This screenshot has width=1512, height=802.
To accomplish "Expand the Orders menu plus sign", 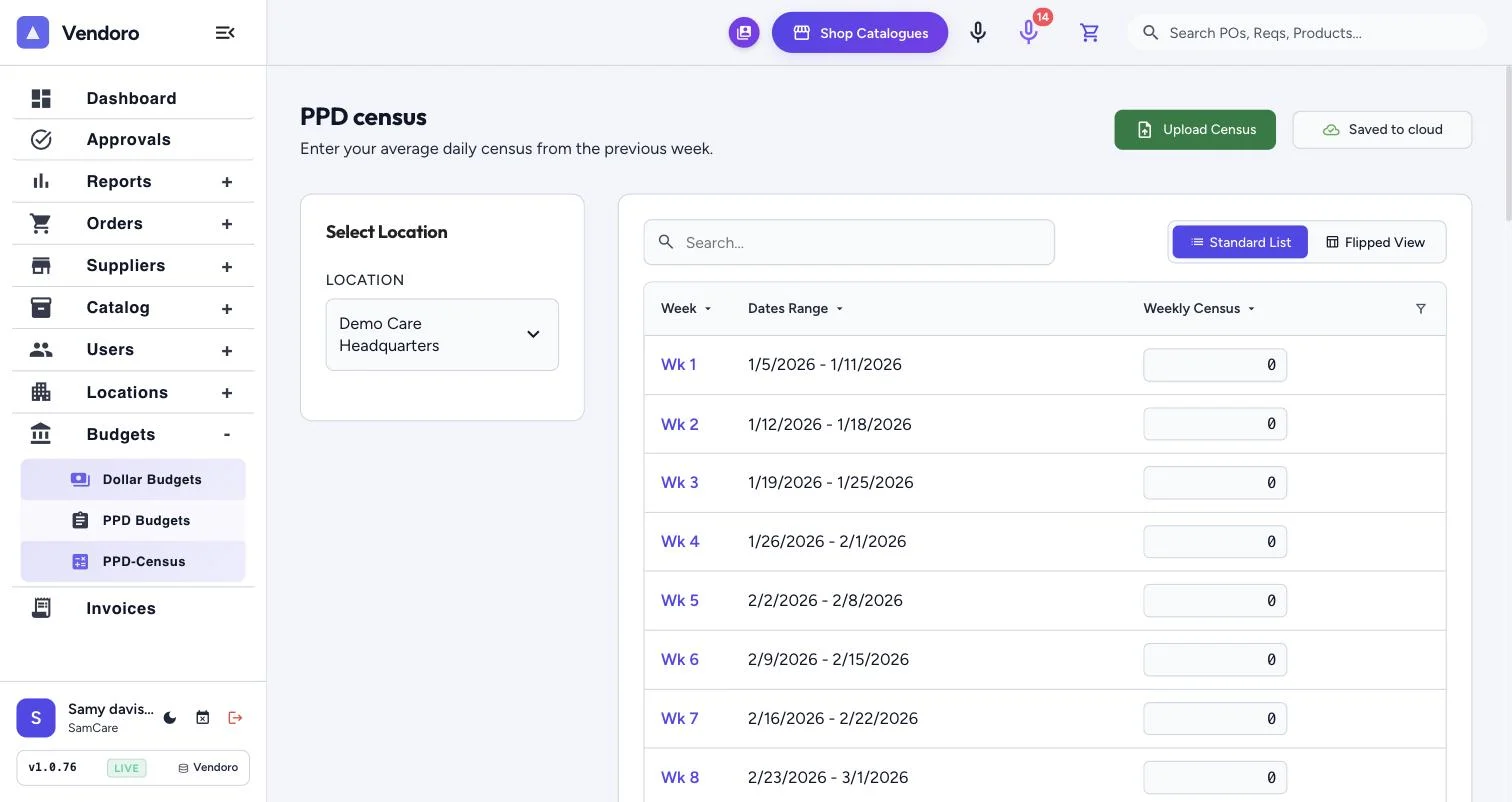I will [227, 224].
